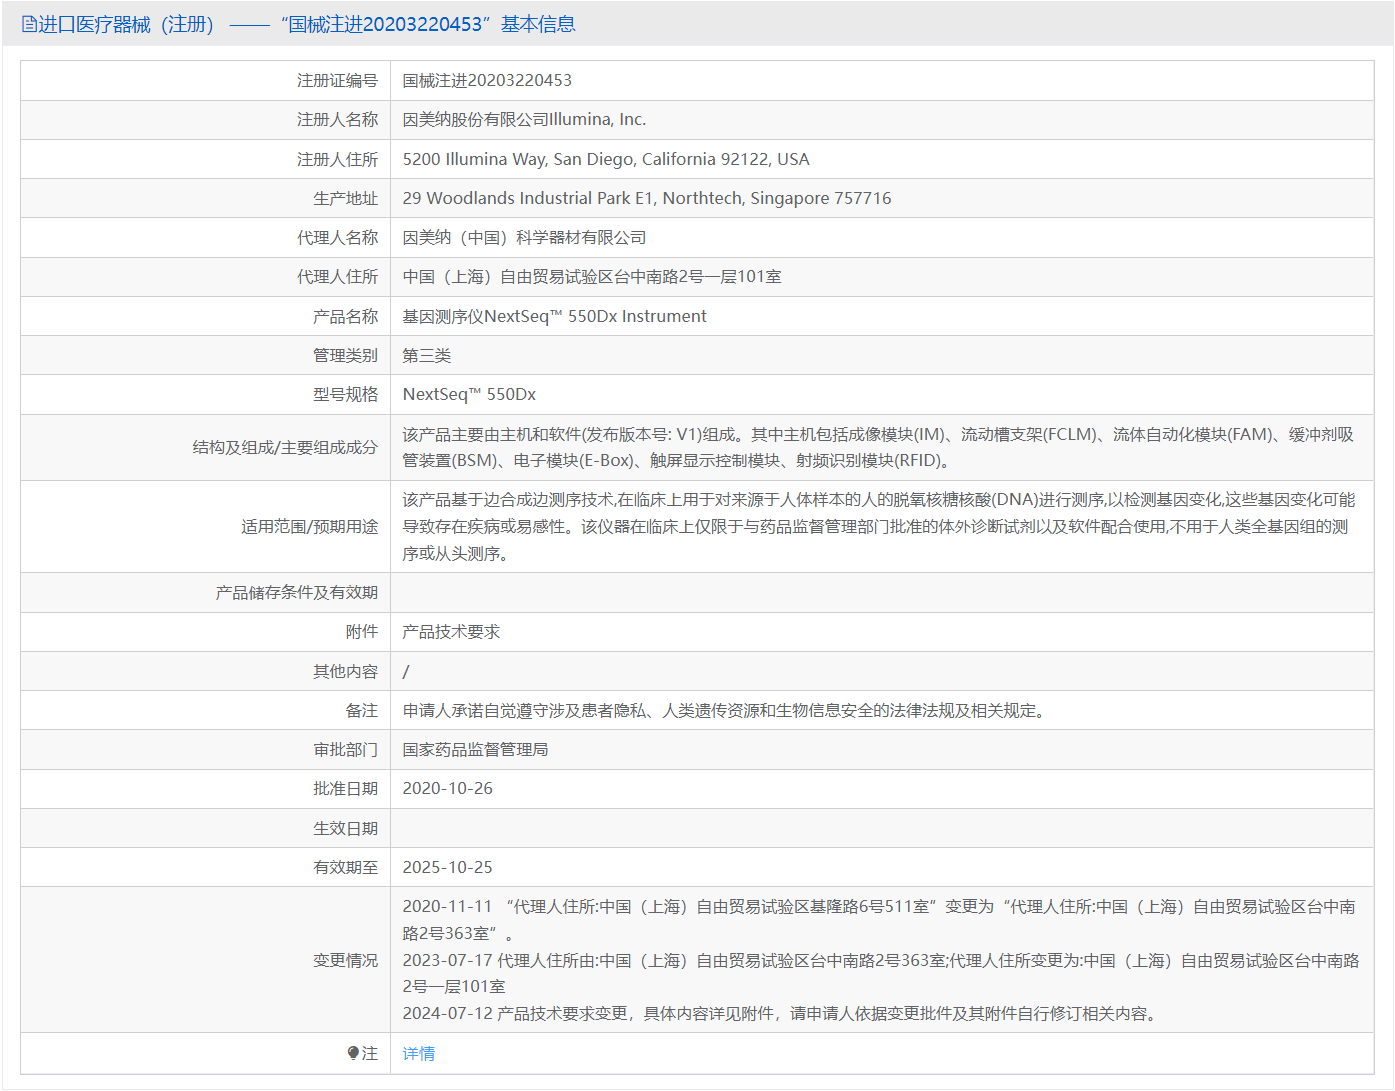This screenshot has height=1091, width=1395.
Task: Click the 结构及组成/主要组成成分 label
Action: (285, 447)
